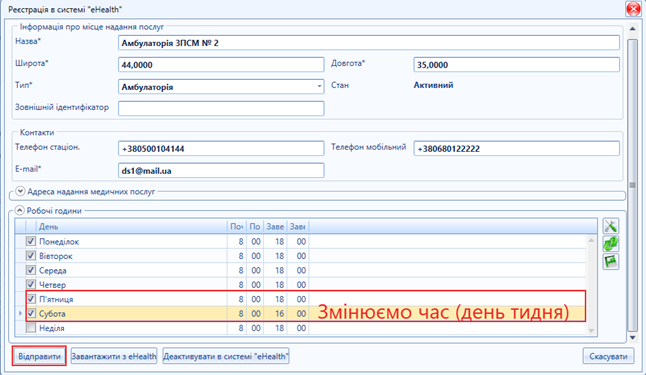The height and width of the screenshot is (375, 646).
Task: Click the working hours table scroll-down arrow
Action: click(x=591, y=330)
